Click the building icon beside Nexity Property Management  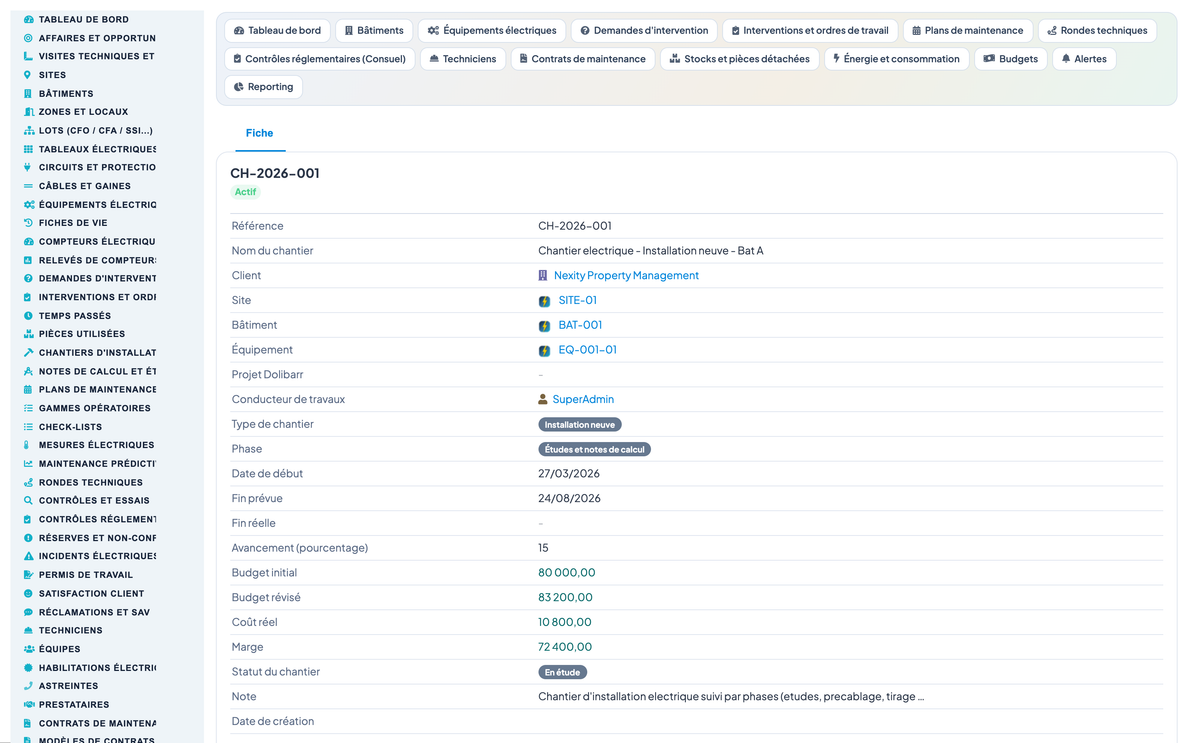(543, 275)
